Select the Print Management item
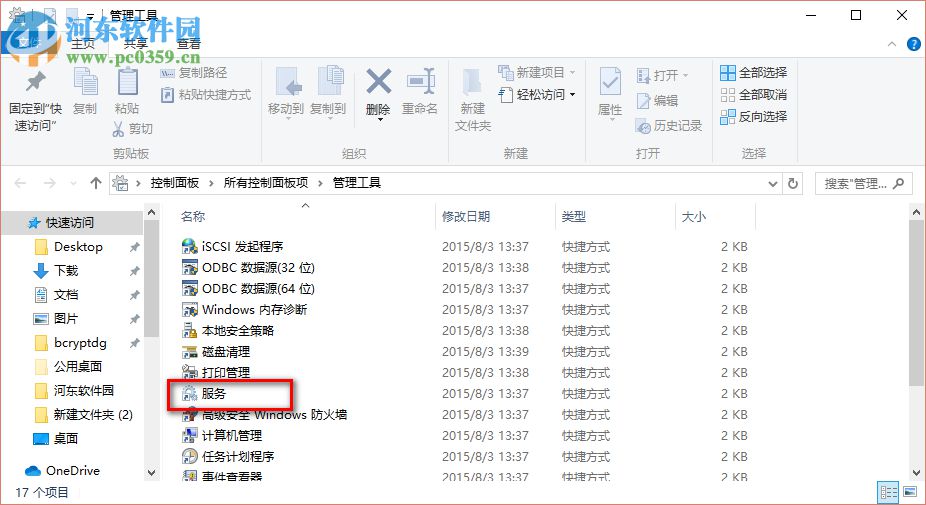This screenshot has width=926, height=505. point(216,373)
